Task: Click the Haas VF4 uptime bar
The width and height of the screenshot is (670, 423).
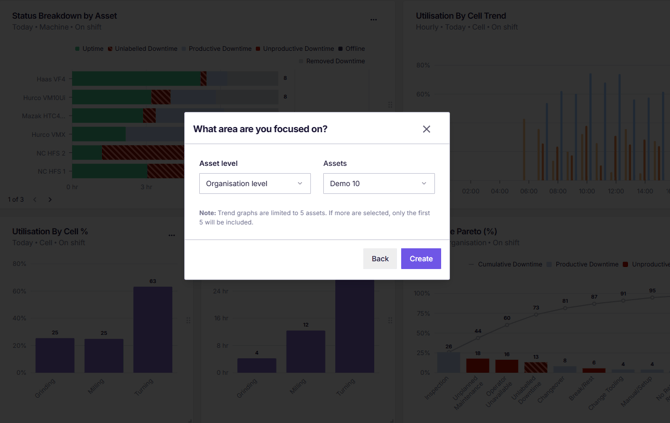Action: pos(136,79)
